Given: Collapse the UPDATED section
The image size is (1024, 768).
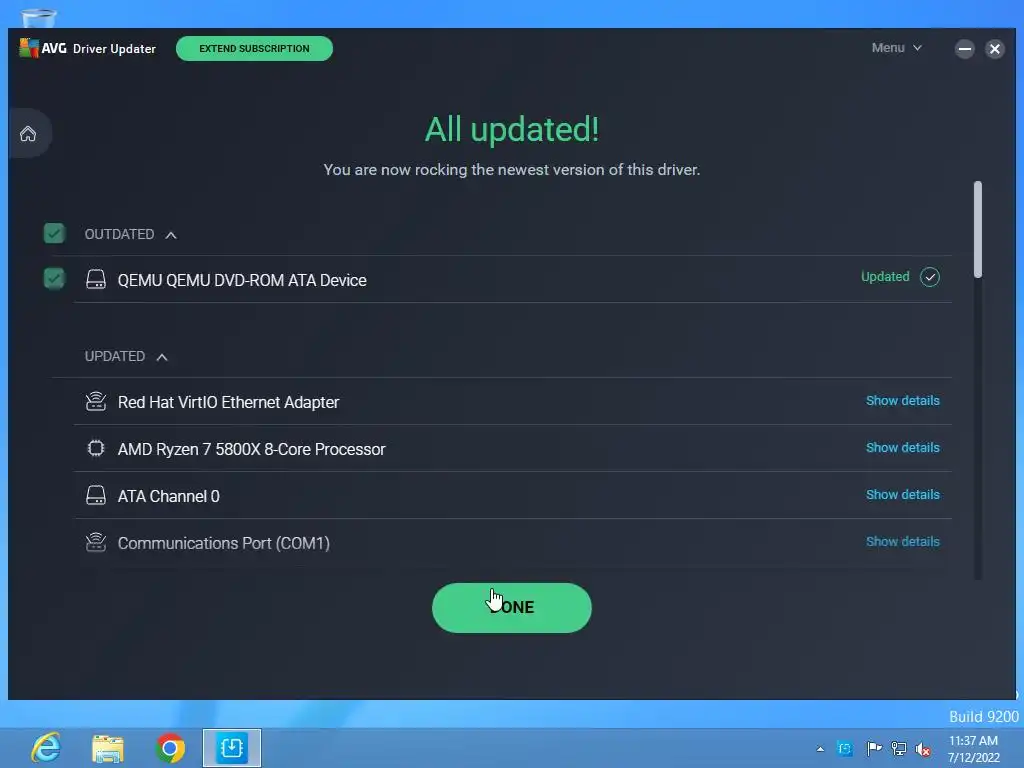Looking at the screenshot, I should [x=162, y=357].
